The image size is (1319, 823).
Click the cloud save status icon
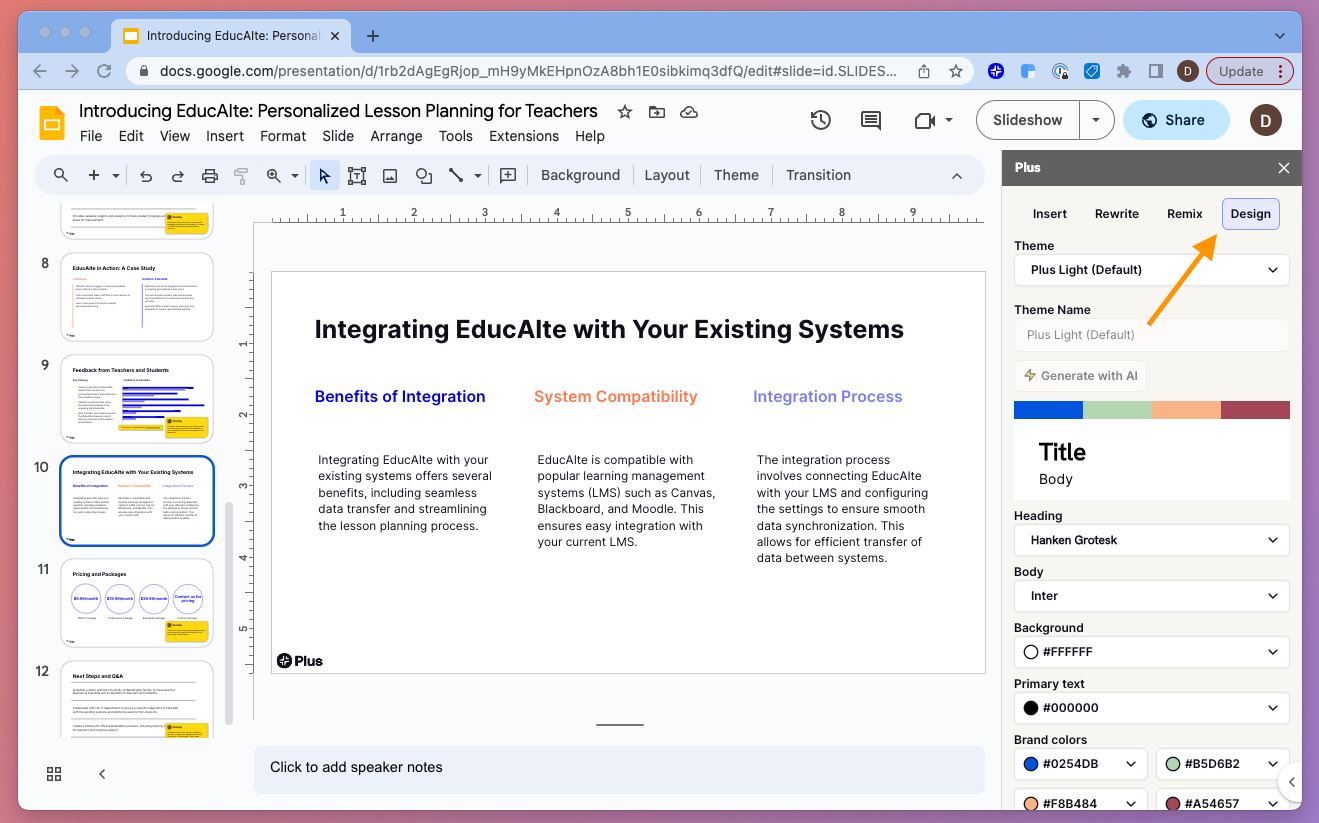coord(689,111)
